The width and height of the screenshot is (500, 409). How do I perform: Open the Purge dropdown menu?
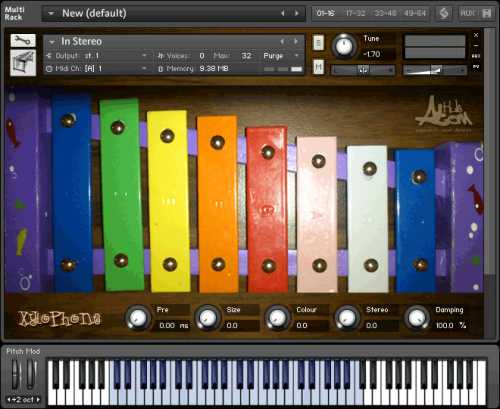pyautogui.click(x=281, y=56)
